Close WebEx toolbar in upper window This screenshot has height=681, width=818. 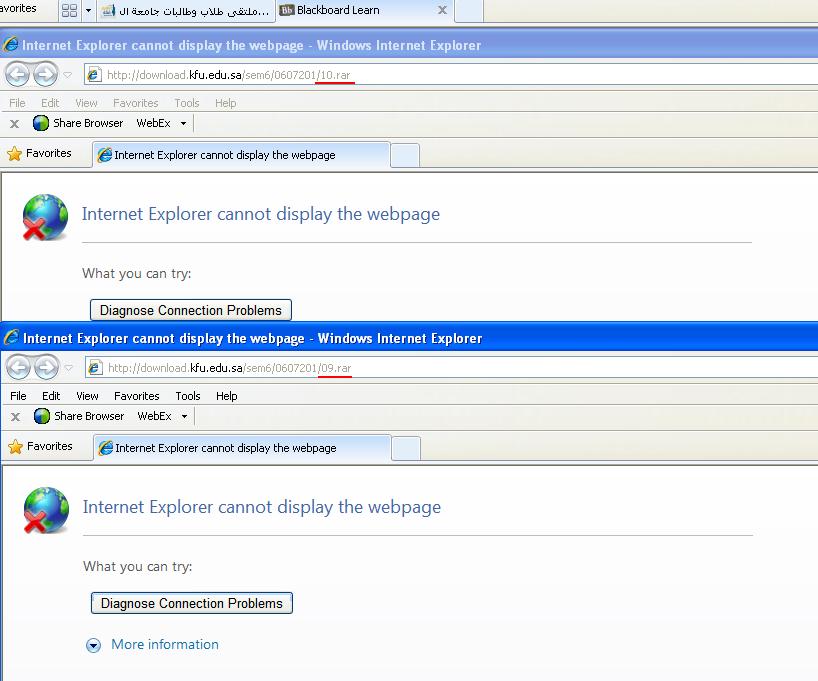(15, 124)
